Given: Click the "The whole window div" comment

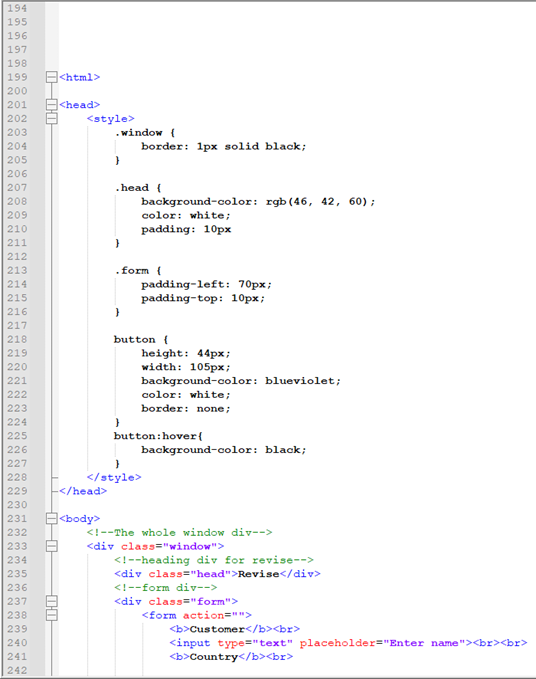Looking at the screenshot, I should pos(180,532).
